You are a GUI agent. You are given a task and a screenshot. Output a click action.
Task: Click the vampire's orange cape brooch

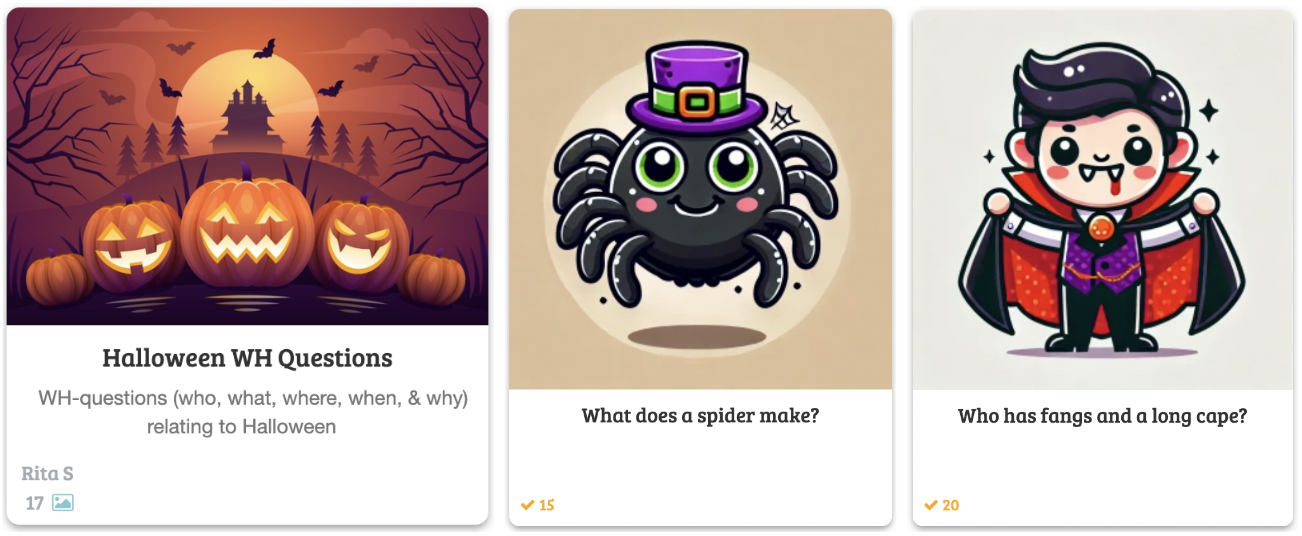click(x=1101, y=228)
